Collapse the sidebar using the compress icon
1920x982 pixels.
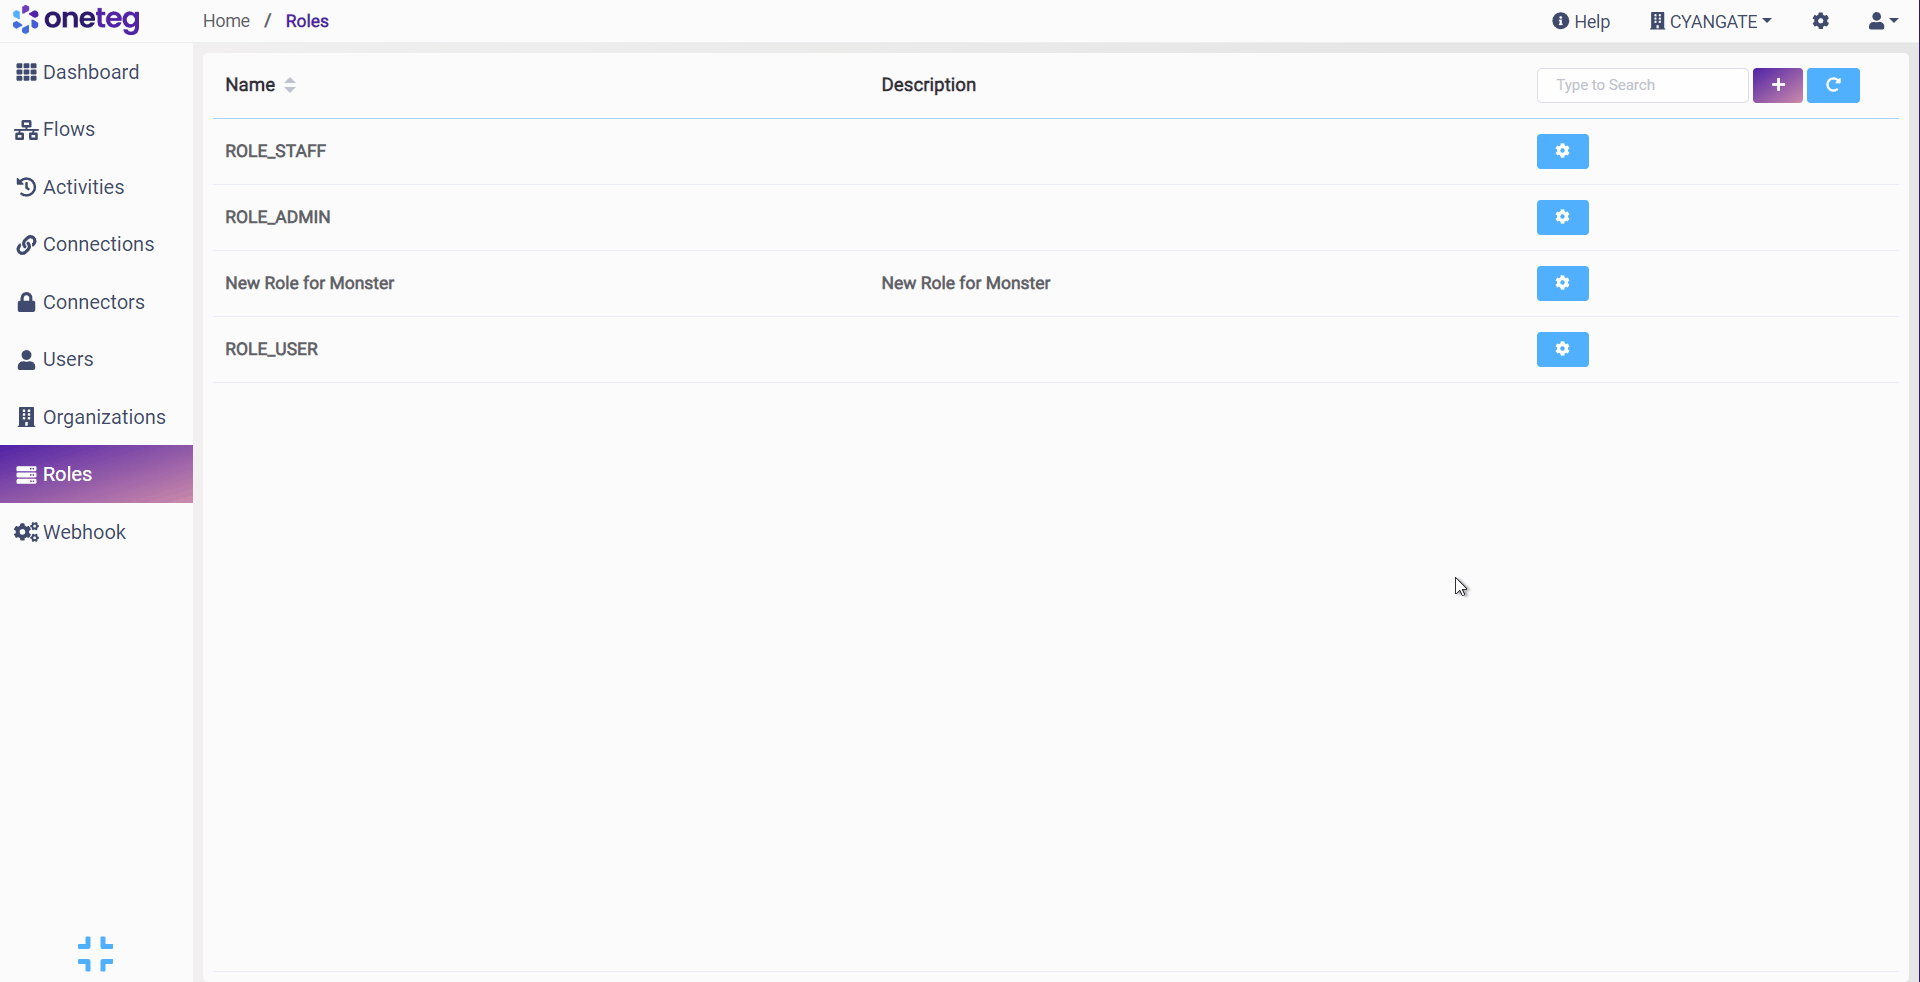point(95,954)
